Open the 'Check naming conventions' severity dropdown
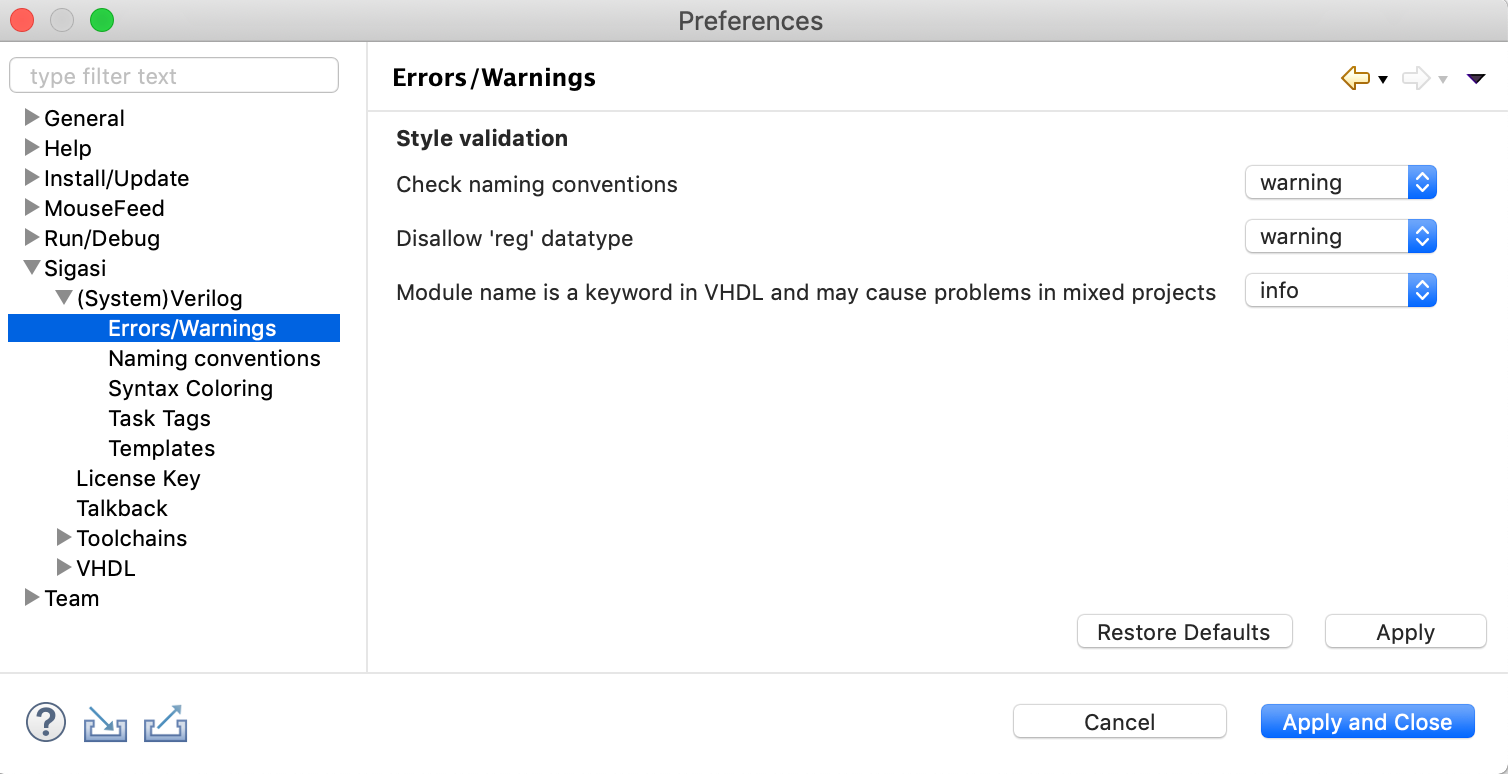This screenshot has height=774, width=1508. click(x=1340, y=183)
